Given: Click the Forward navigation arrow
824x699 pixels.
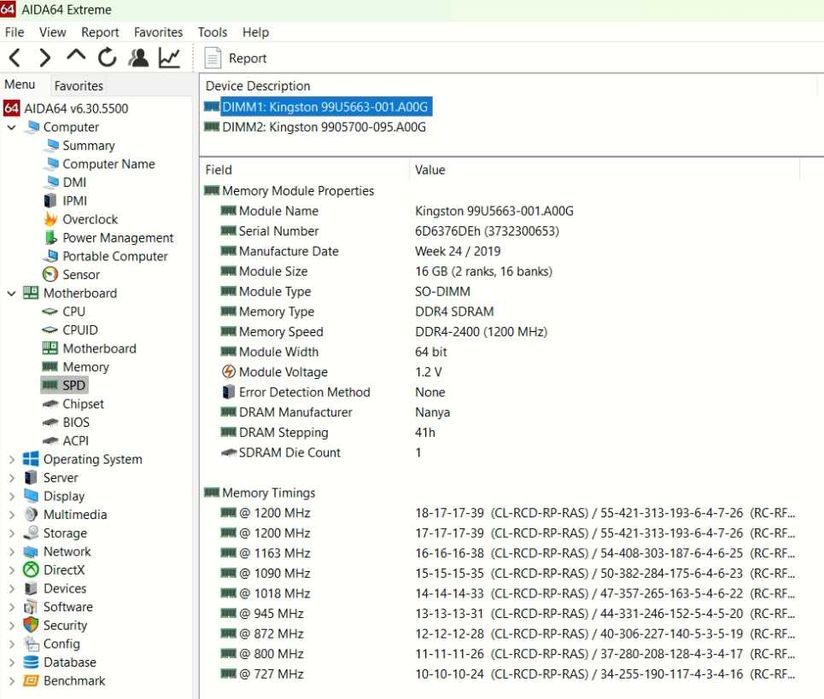Looking at the screenshot, I should coord(45,57).
